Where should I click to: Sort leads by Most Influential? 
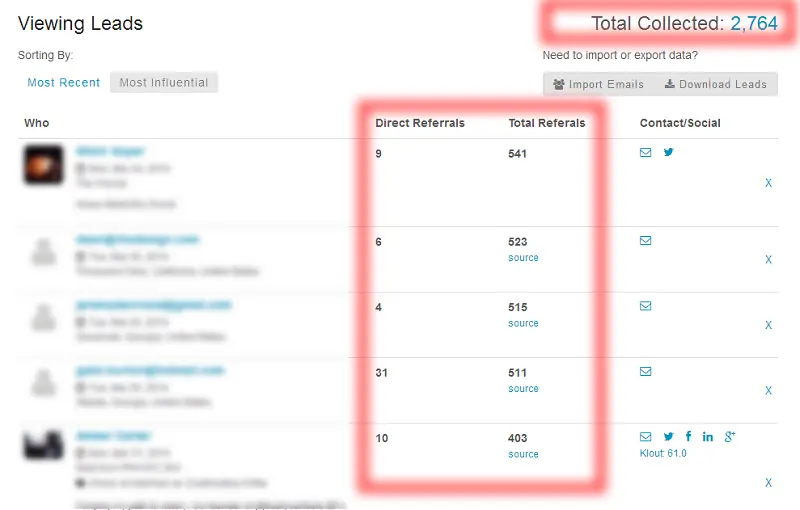[164, 83]
